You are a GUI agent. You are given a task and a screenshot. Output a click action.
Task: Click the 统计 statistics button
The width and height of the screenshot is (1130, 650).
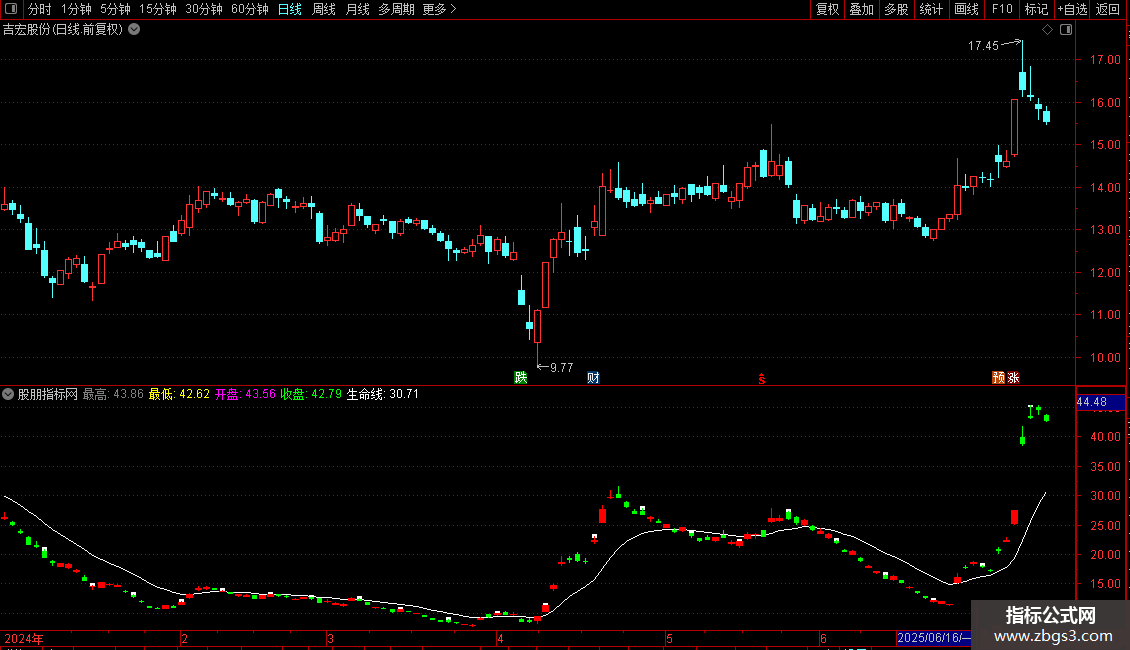[x=931, y=9]
